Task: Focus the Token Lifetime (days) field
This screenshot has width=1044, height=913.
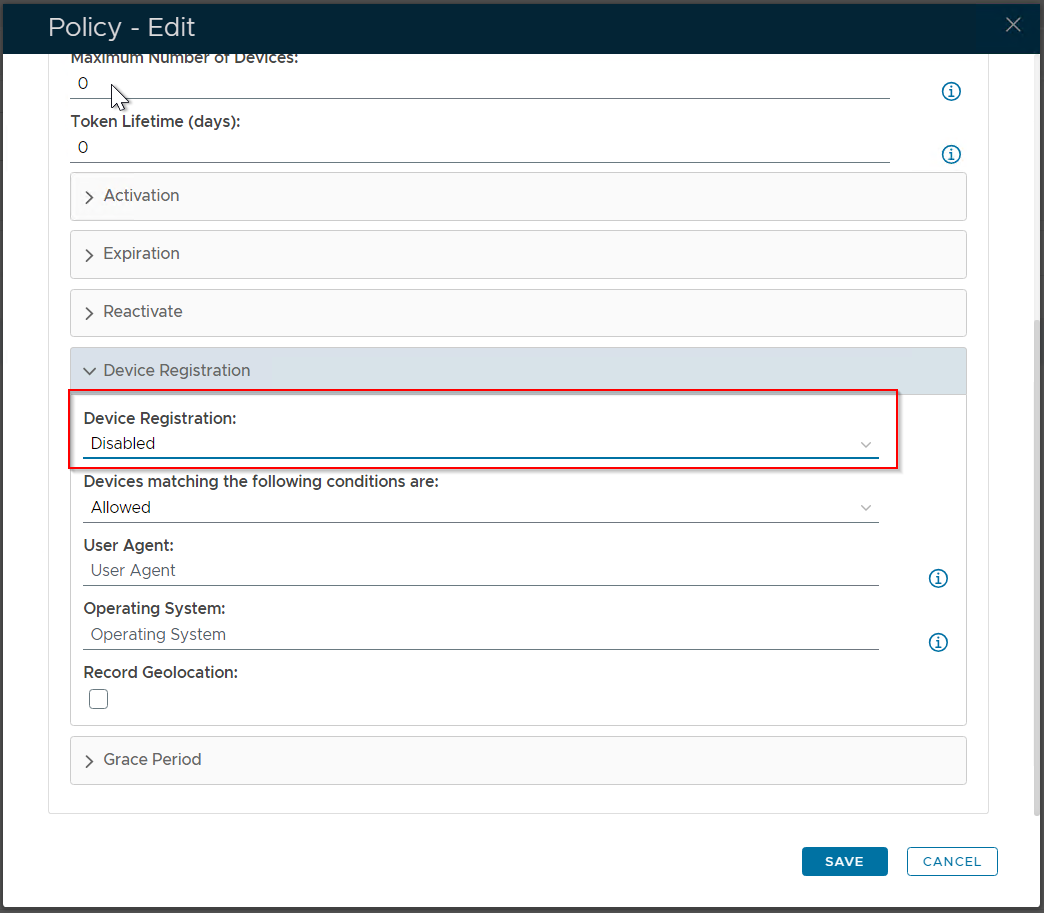Action: [480, 148]
